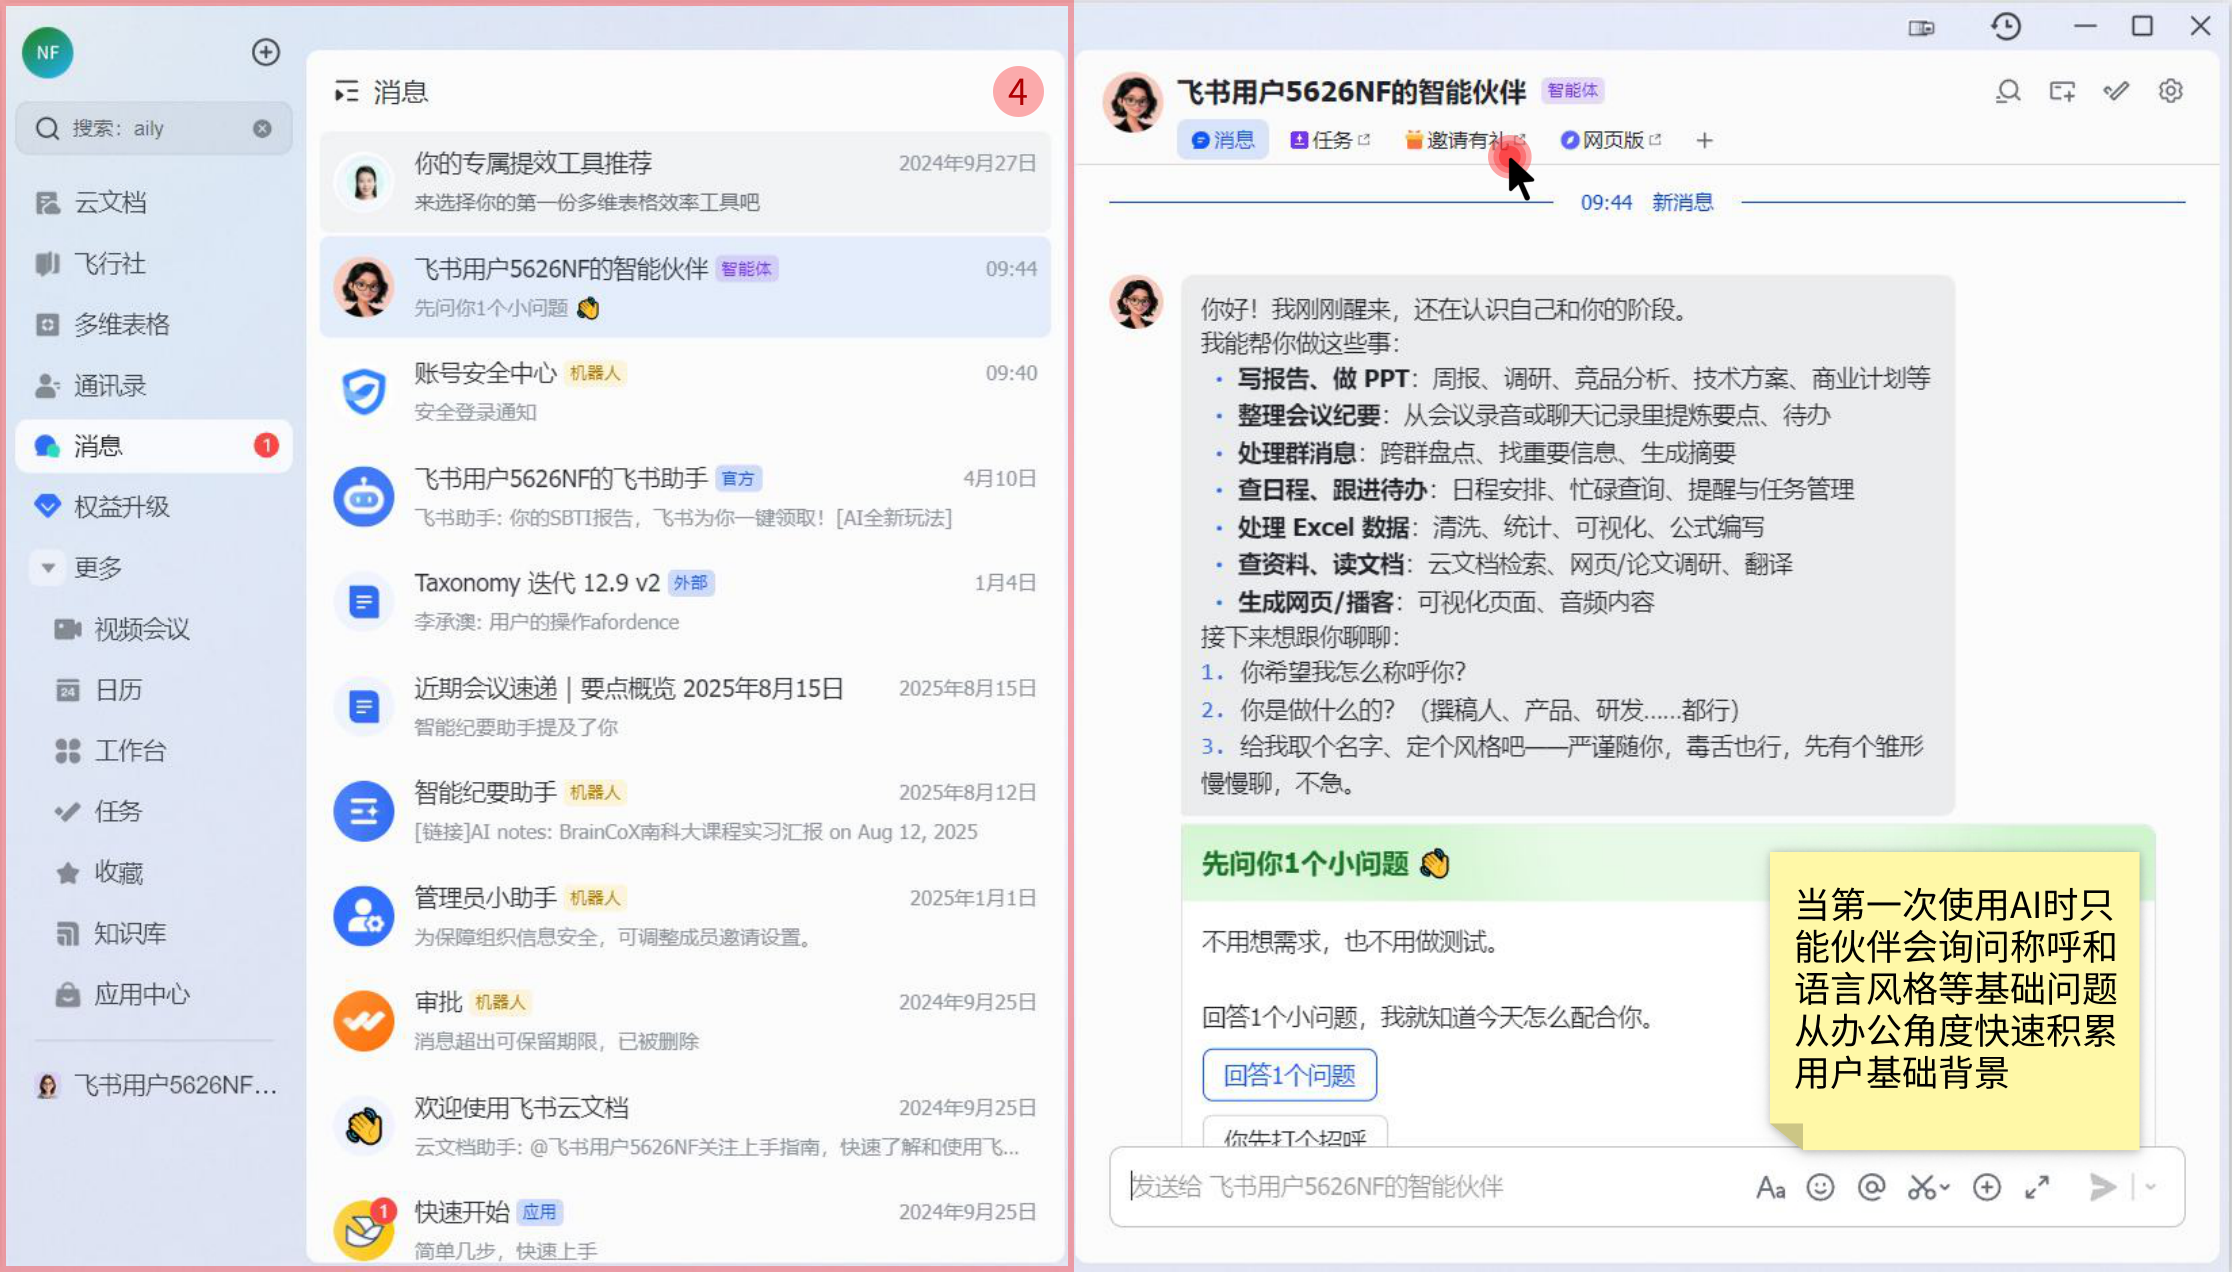Toggle the message list filter icon beside 消息
The width and height of the screenshot is (2232, 1272).
[346, 92]
